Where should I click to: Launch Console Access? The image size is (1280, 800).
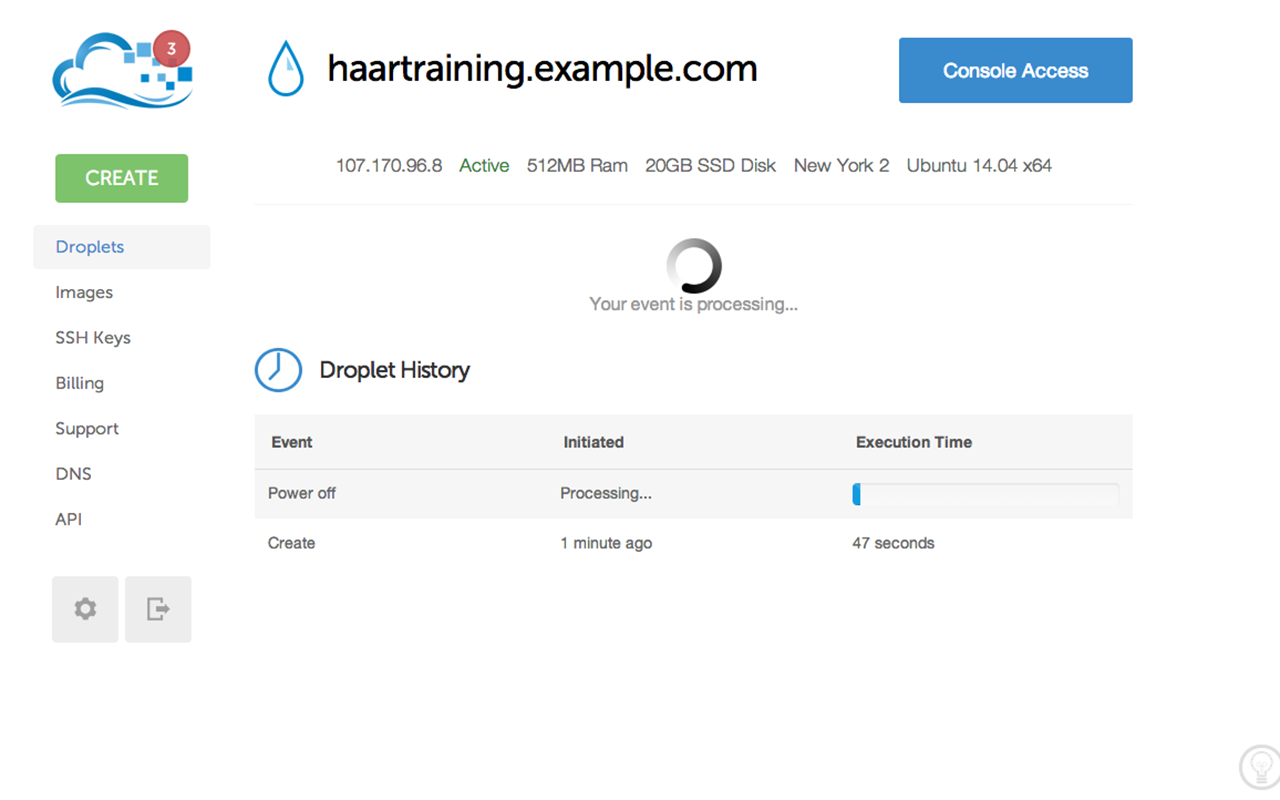click(1015, 70)
